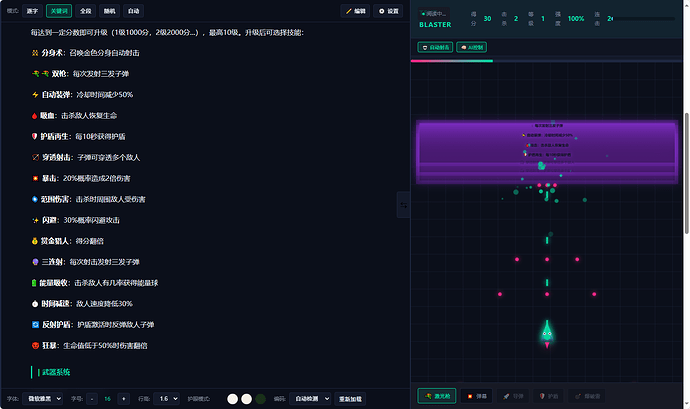Toggle AI控制 mode
Screen dimensions: 690x409
(x=471, y=47)
